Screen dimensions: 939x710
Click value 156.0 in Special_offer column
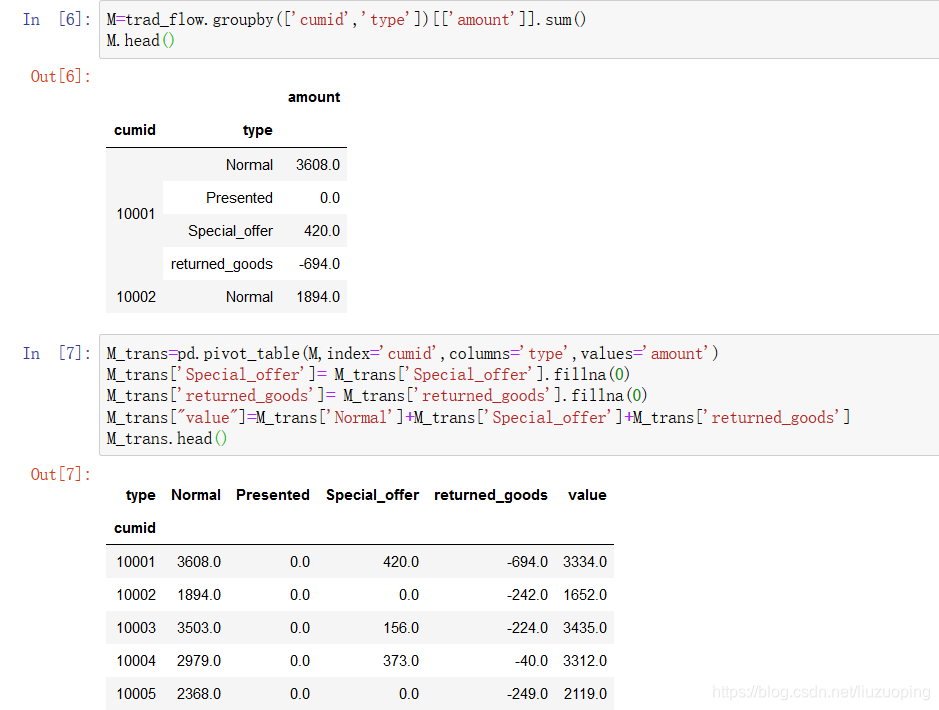coord(401,628)
